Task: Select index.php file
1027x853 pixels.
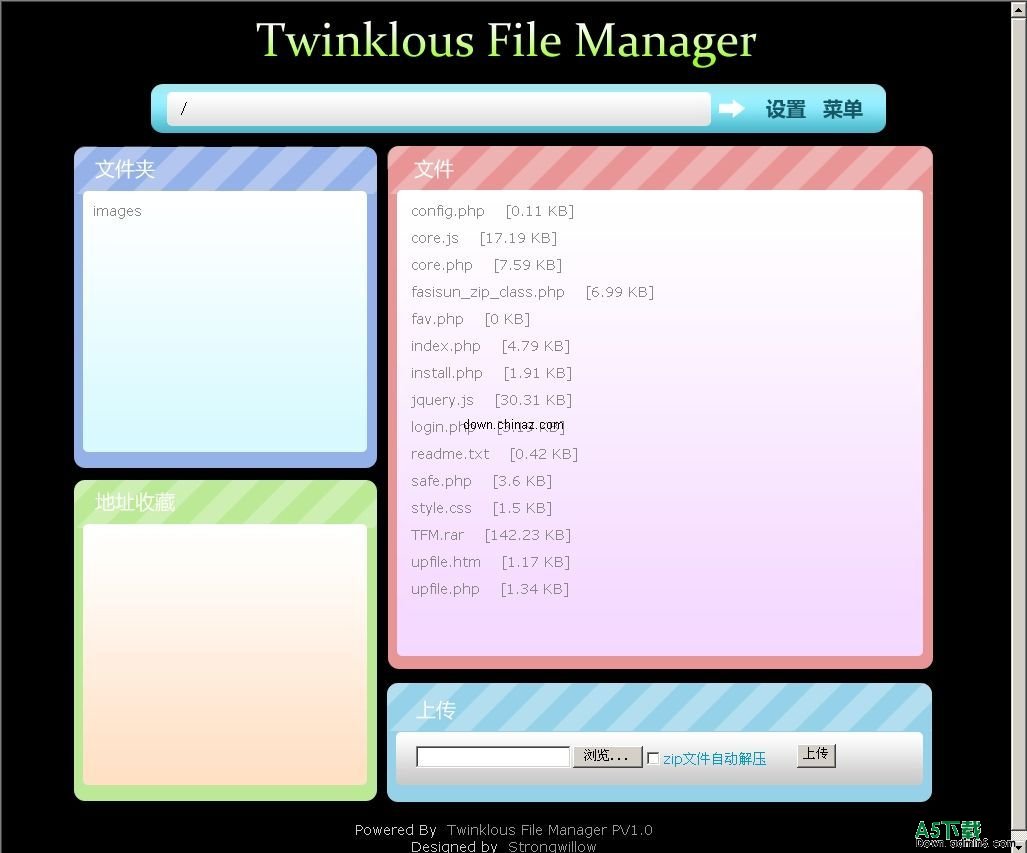Action: pyautogui.click(x=445, y=346)
